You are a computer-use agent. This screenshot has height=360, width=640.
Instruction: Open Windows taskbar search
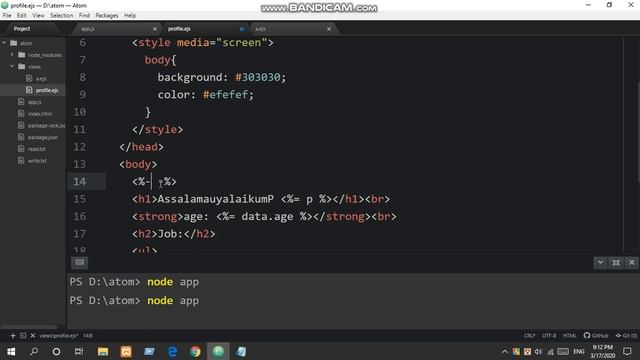coord(34,351)
